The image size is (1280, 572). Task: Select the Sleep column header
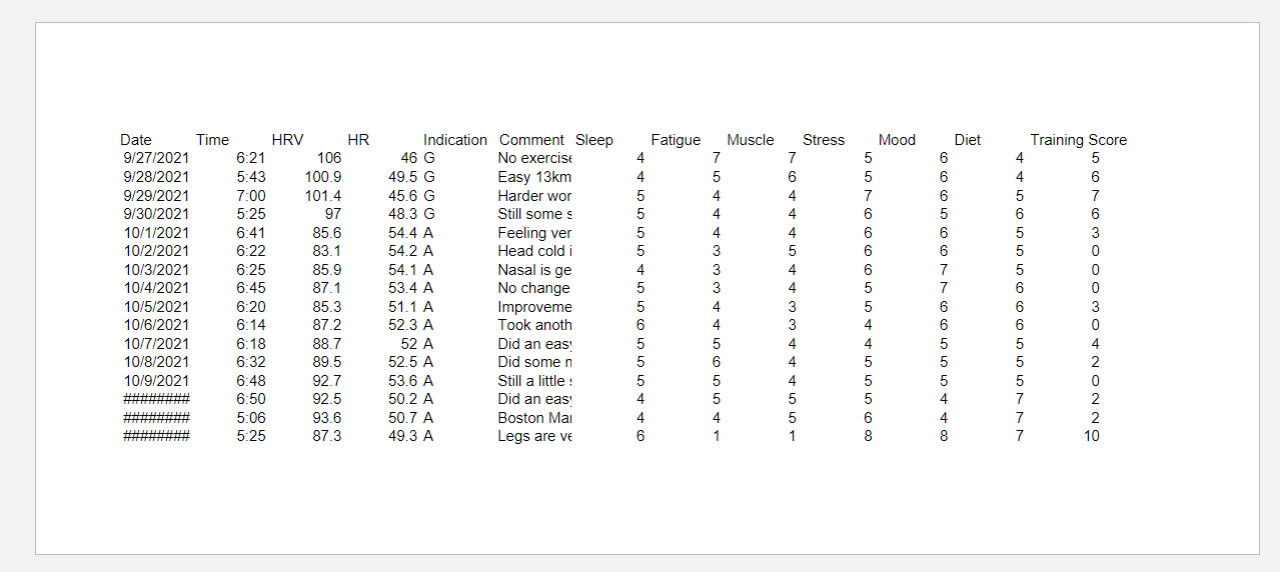pyautogui.click(x=594, y=140)
